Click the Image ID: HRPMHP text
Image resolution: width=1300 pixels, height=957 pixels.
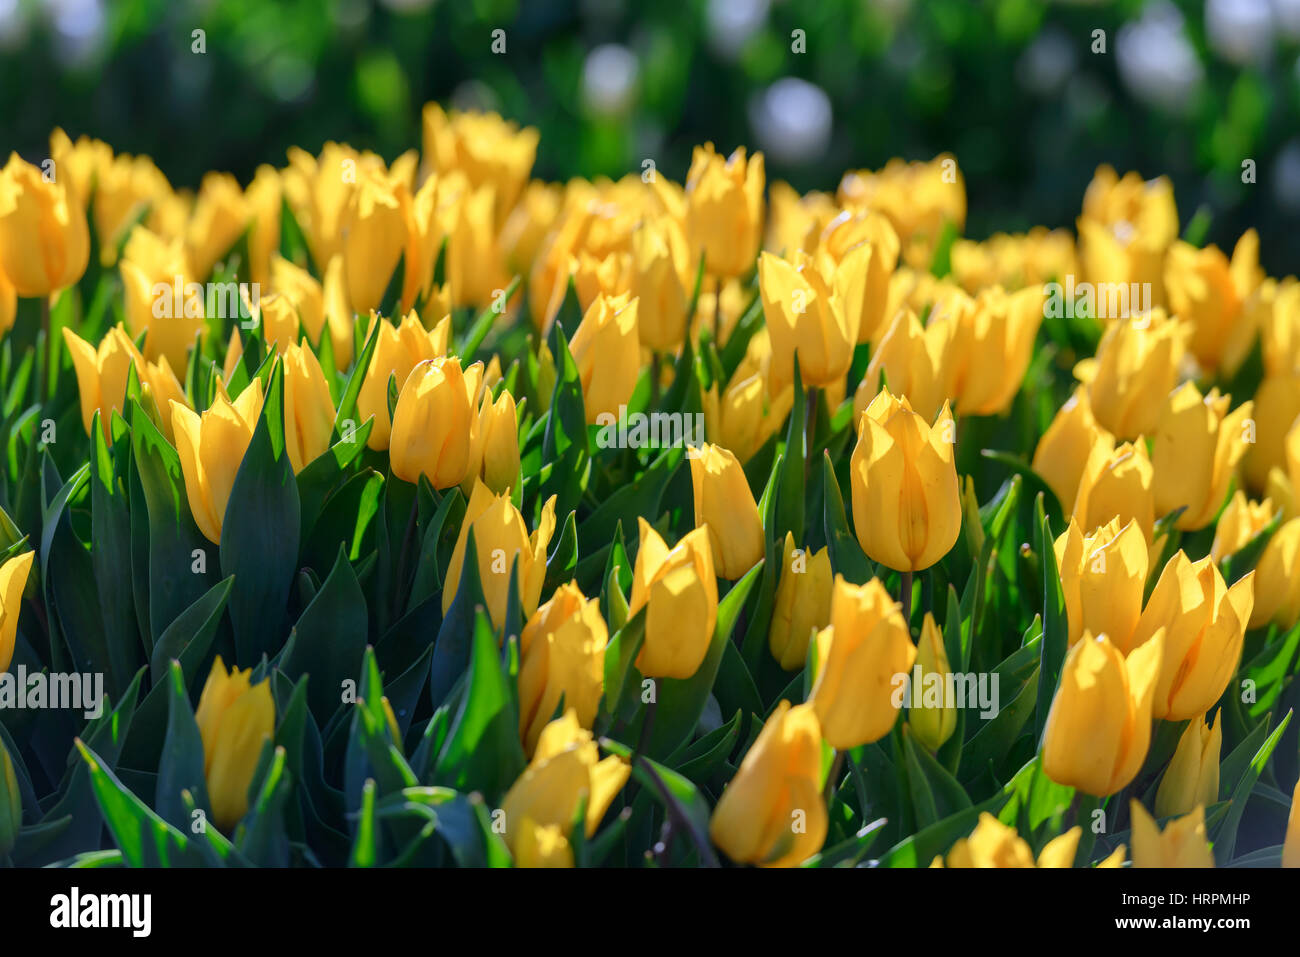click(x=1185, y=899)
